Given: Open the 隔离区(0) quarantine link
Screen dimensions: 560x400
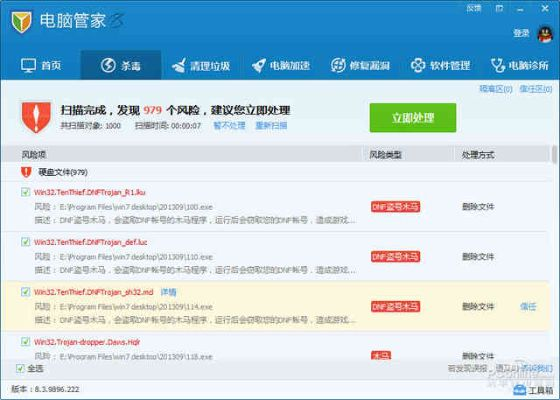Looking at the screenshot, I should [x=496, y=89].
